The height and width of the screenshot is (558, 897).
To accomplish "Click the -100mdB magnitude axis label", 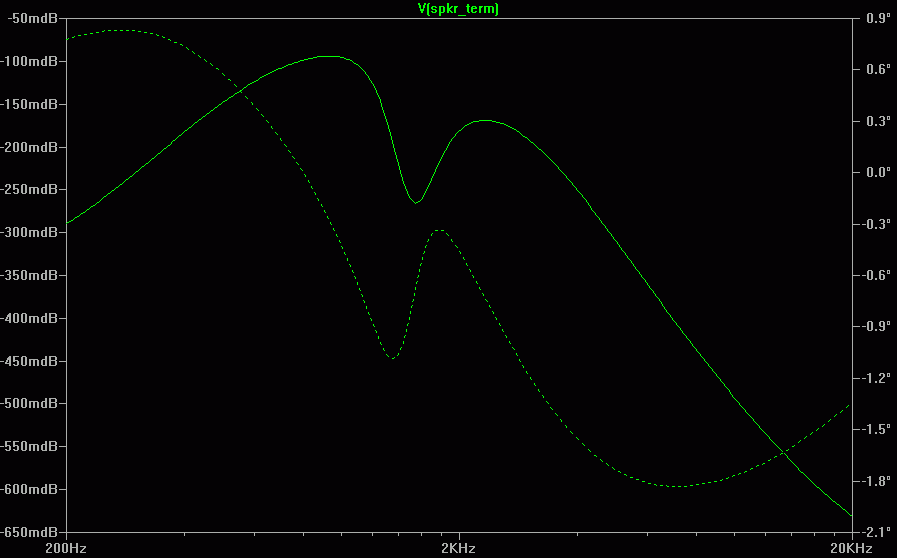I will (30, 61).
